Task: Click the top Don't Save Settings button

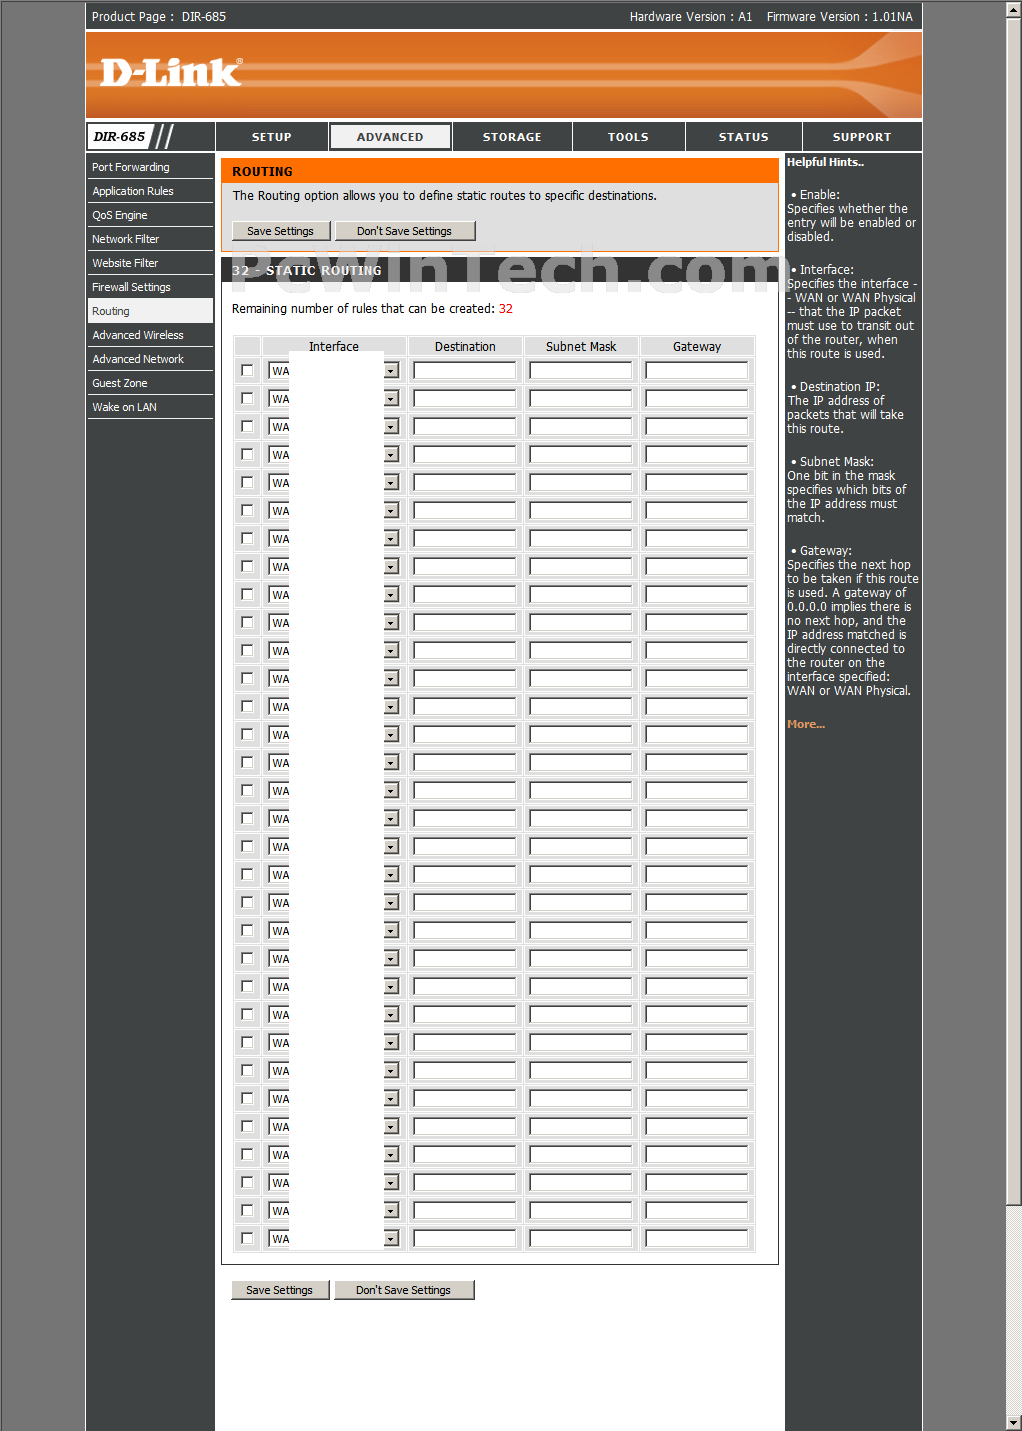Action: point(404,231)
